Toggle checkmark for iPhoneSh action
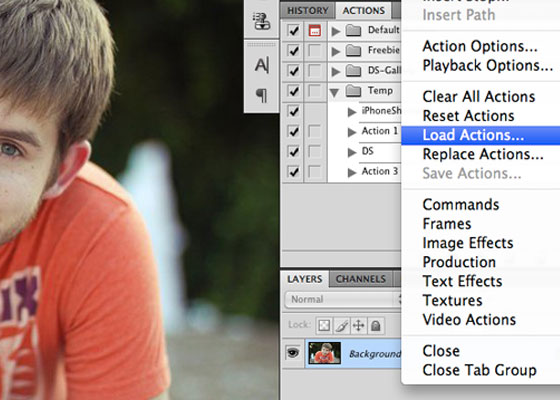This screenshot has height=400, width=560. (293, 111)
